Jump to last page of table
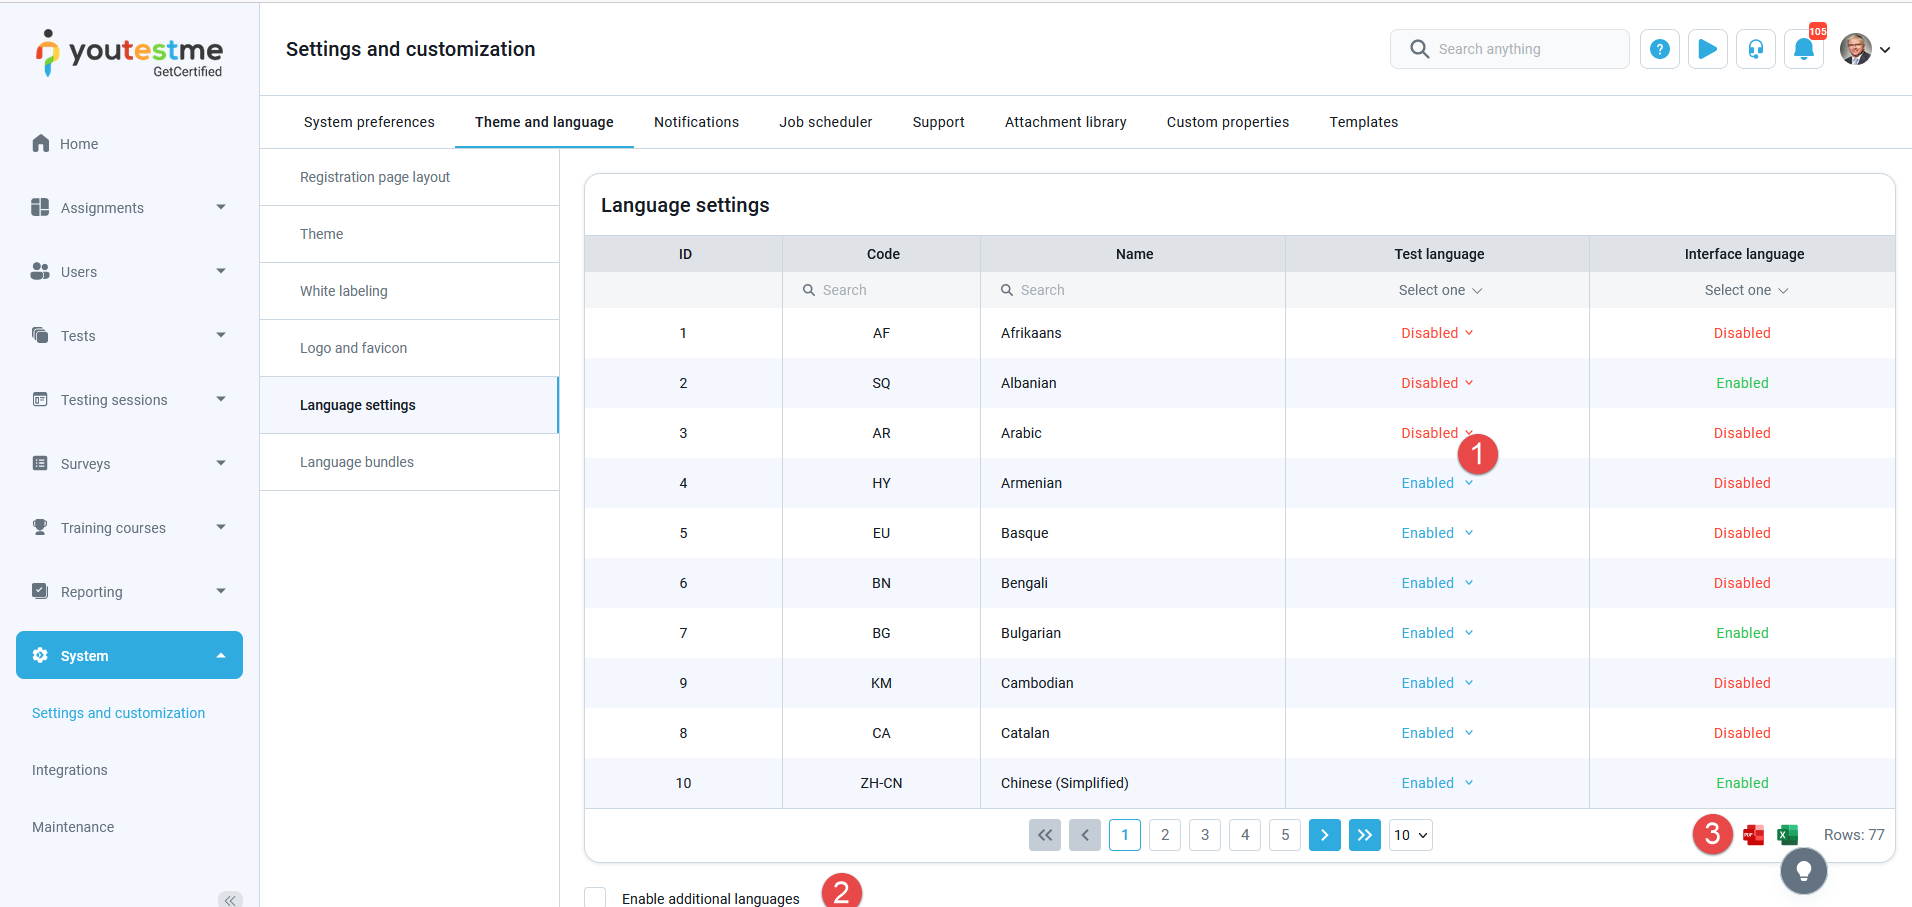This screenshot has height=907, width=1912. click(1364, 835)
